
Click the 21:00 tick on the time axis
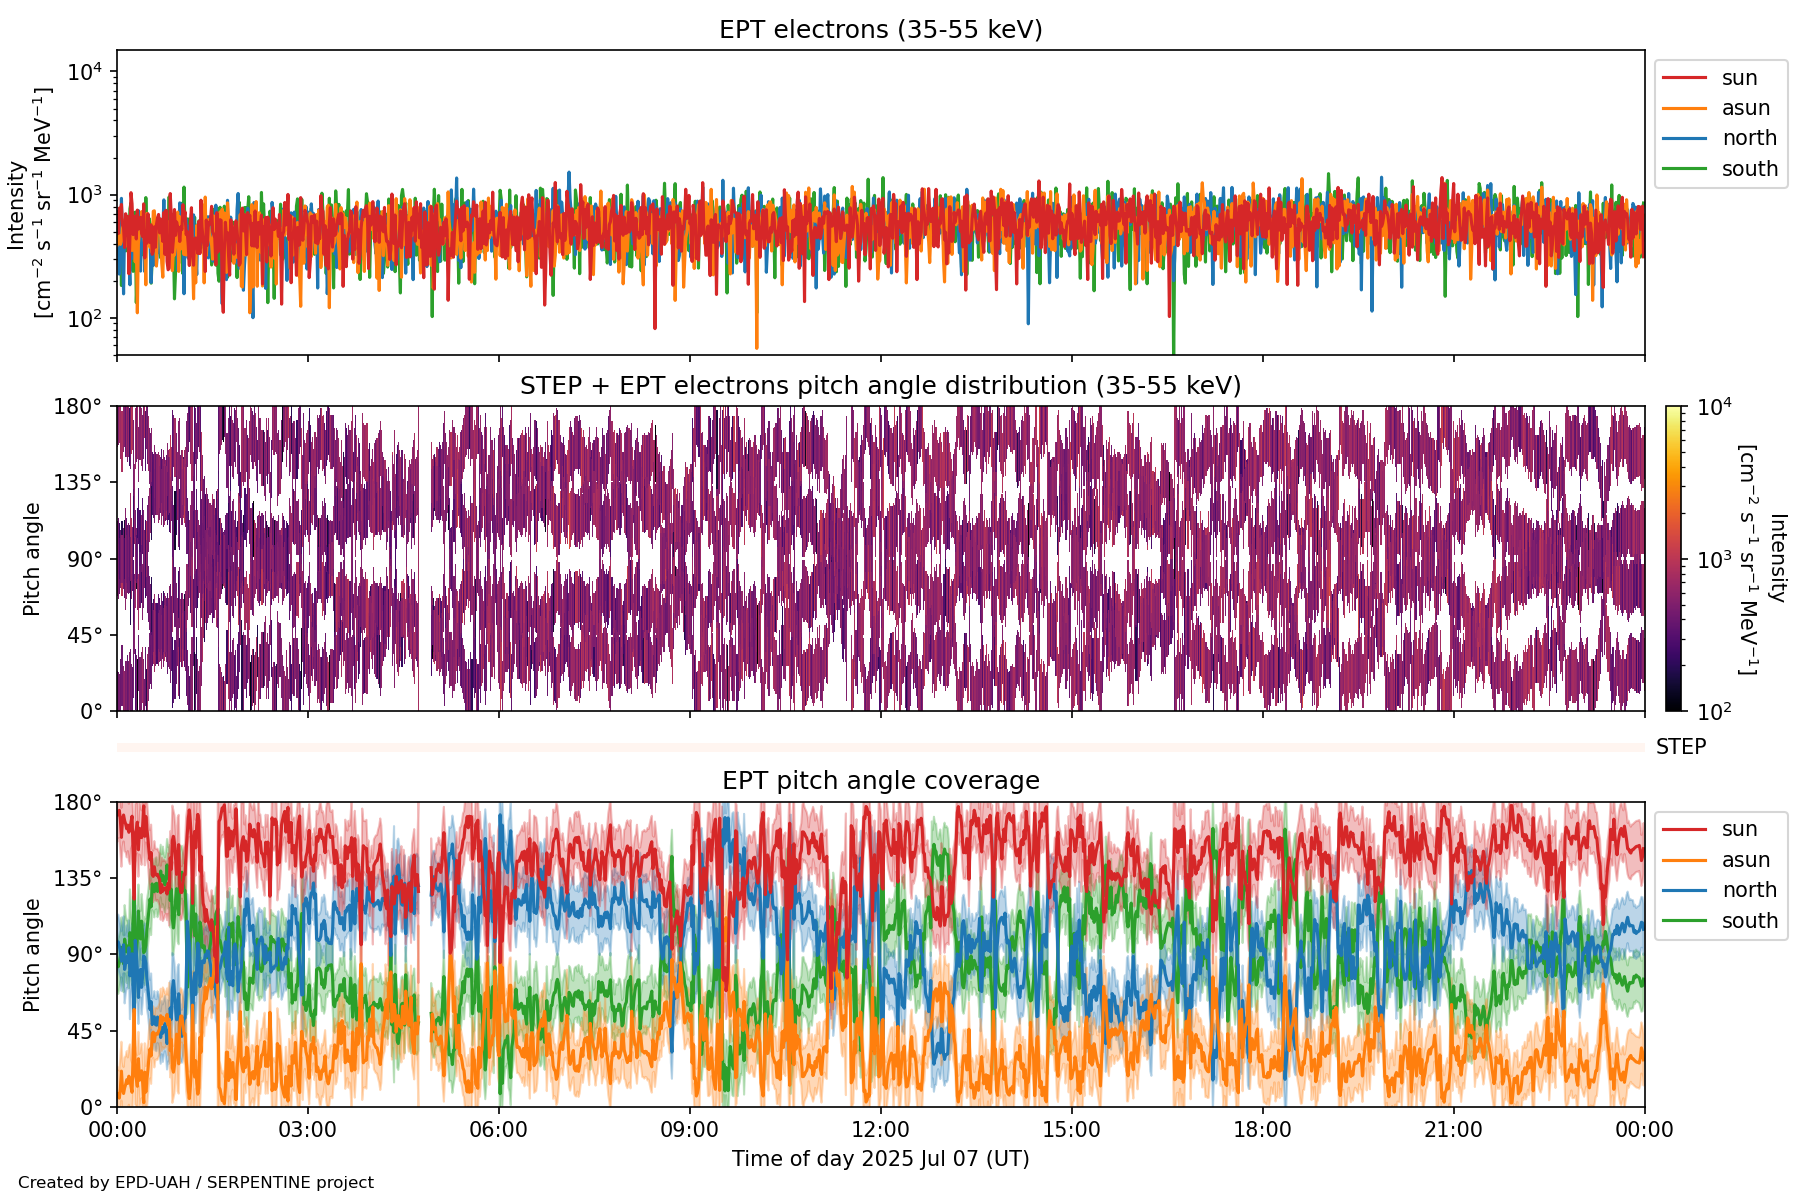[x=1453, y=1130]
